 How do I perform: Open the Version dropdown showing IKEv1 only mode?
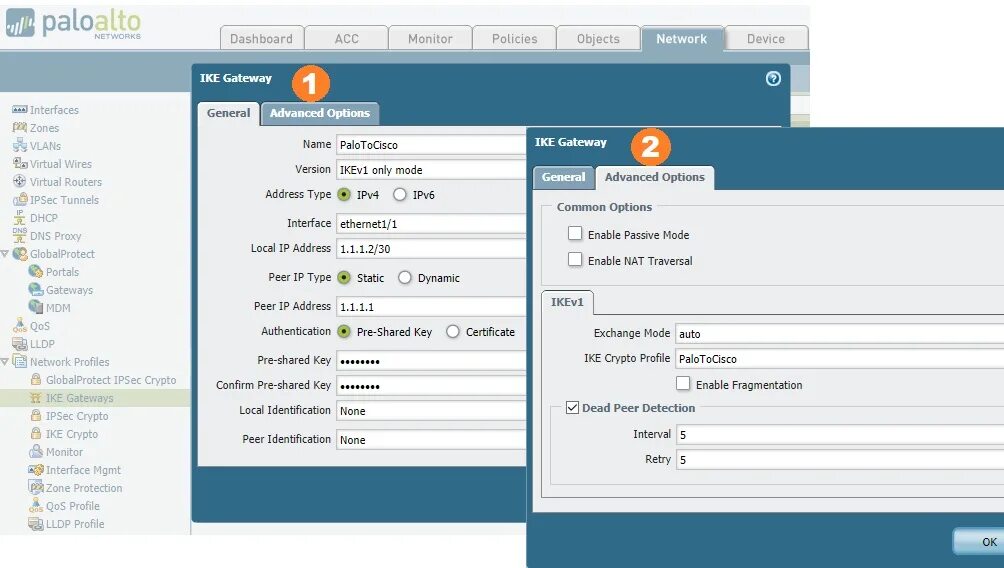[x=431, y=170]
